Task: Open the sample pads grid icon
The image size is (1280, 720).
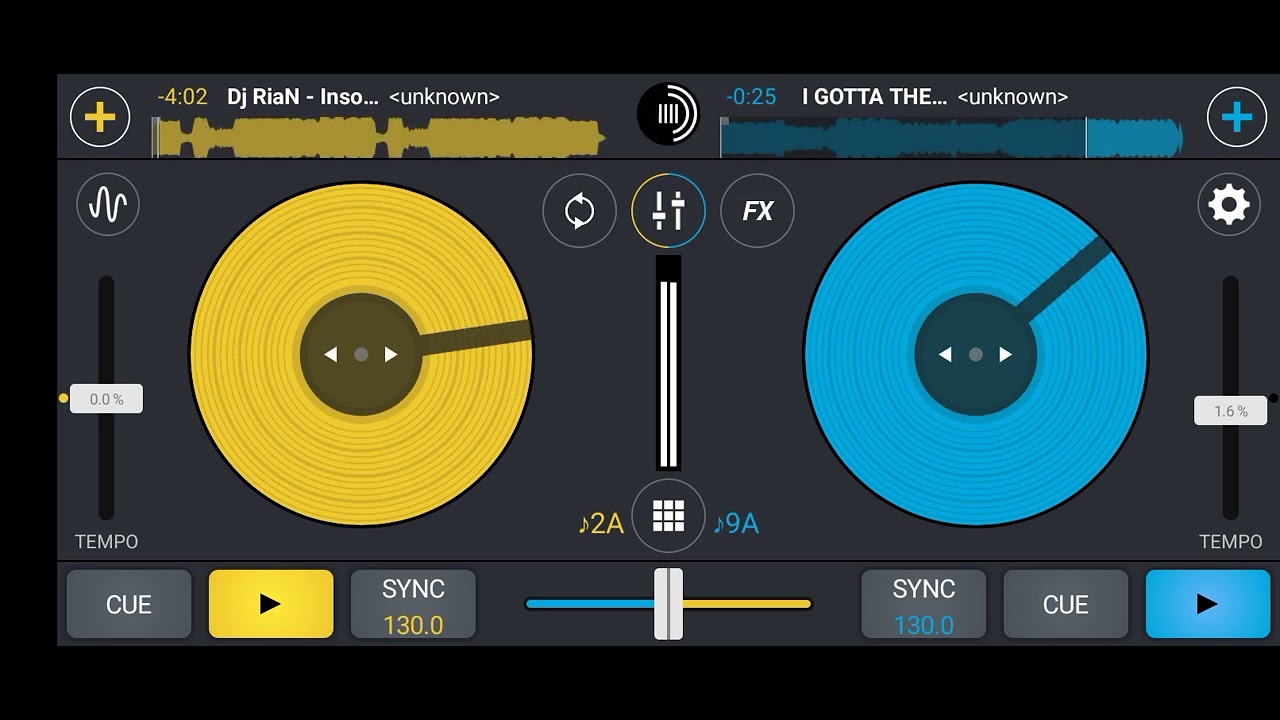Action: [669, 516]
